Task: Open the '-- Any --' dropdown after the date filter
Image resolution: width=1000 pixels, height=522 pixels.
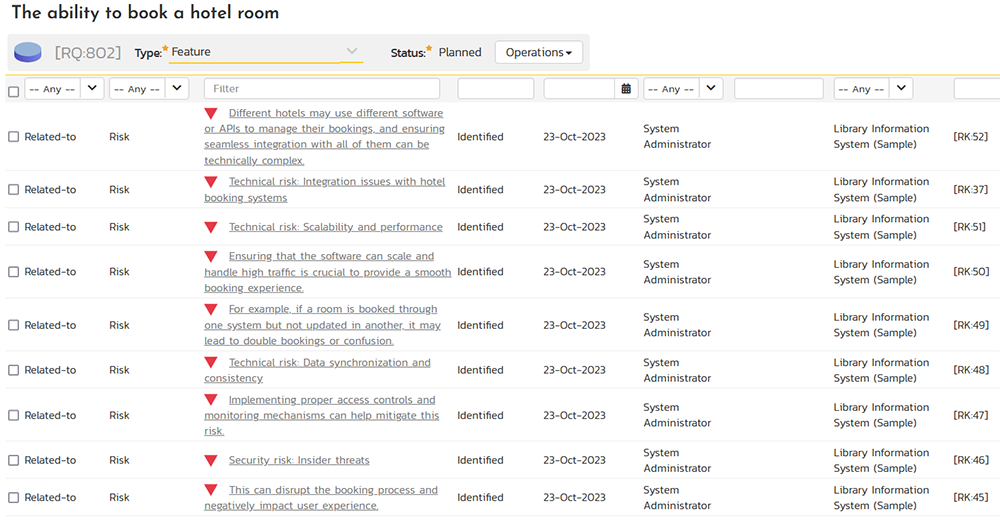Action: [683, 89]
